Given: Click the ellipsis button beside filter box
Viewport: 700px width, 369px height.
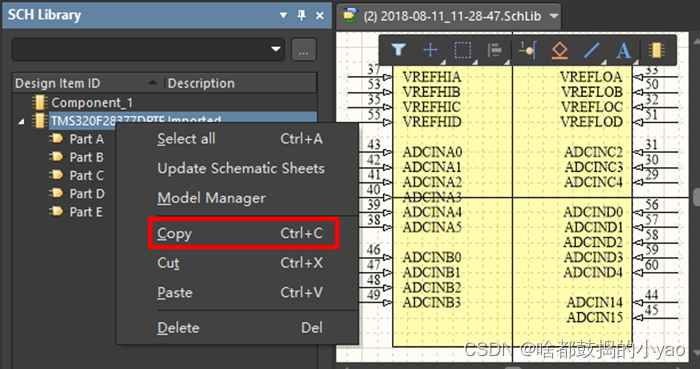Looking at the screenshot, I should 304,50.
